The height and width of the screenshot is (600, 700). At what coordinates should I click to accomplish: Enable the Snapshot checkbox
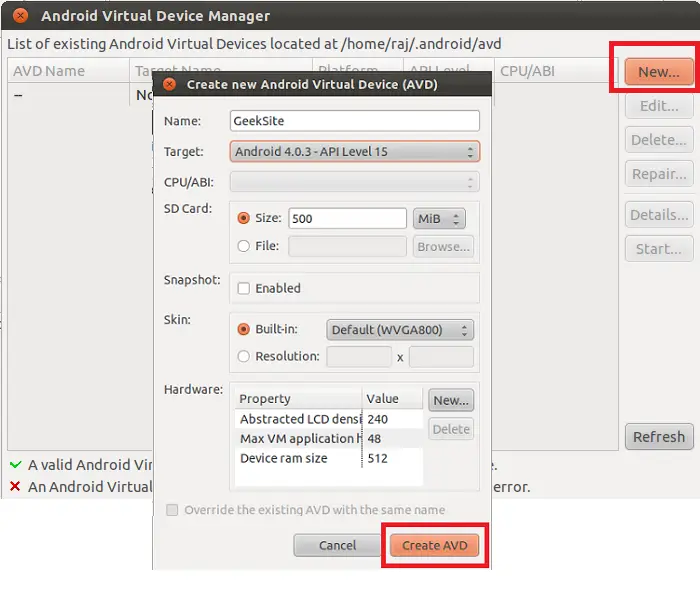(x=244, y=288)
